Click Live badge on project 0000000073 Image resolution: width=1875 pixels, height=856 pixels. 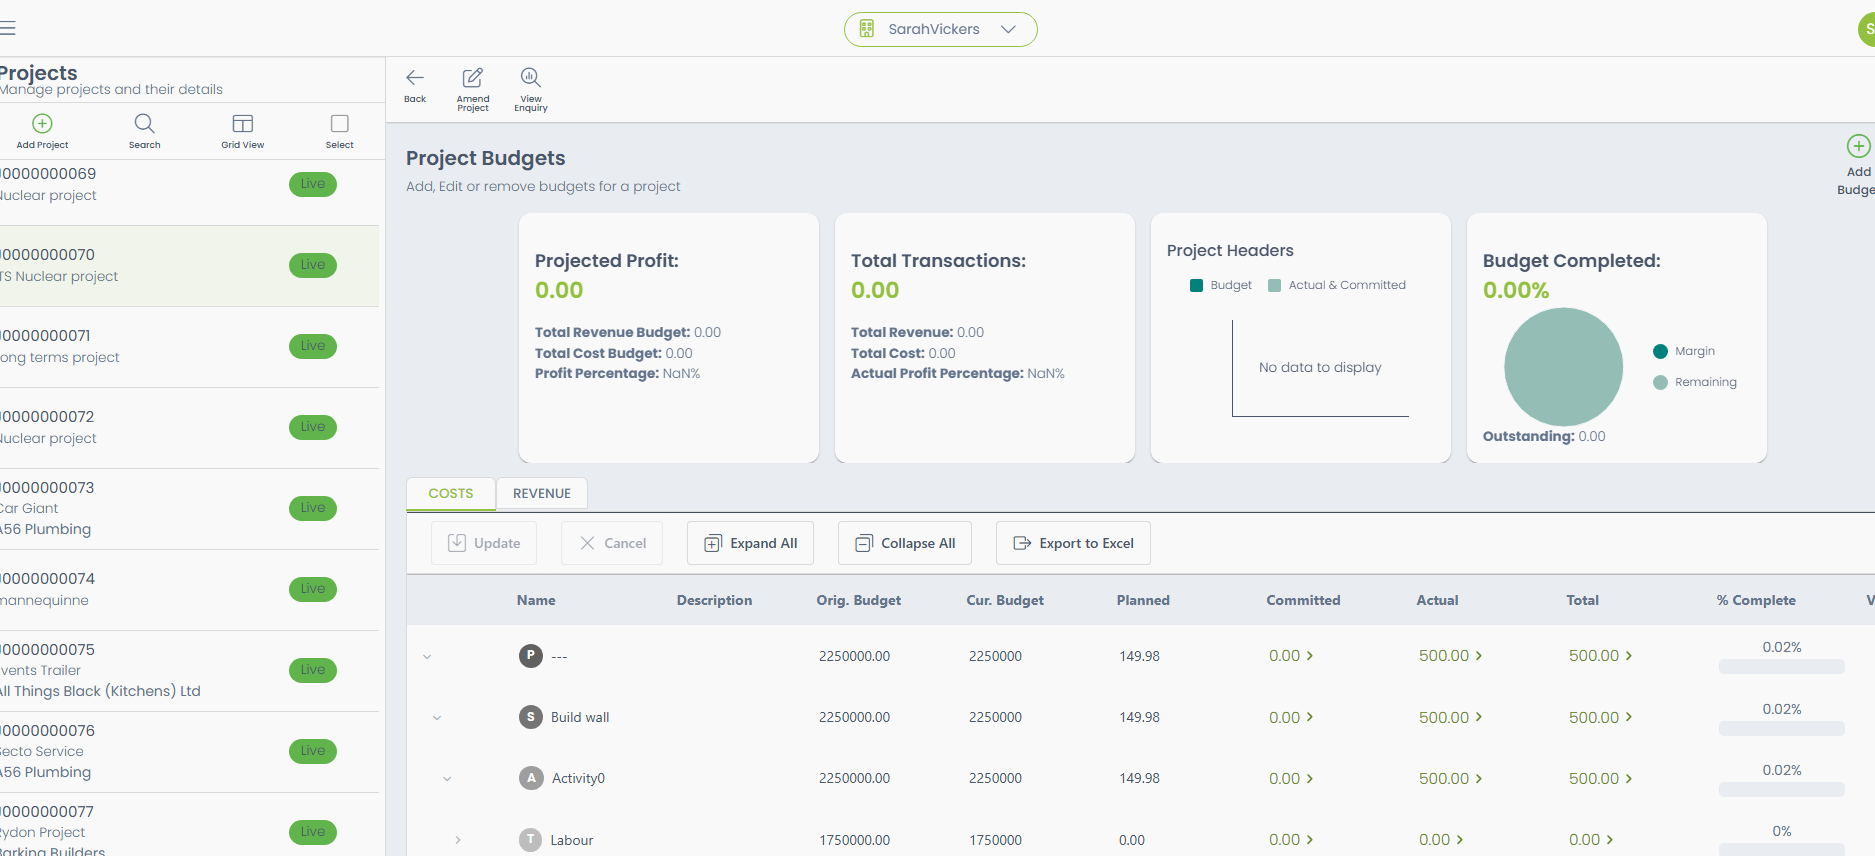pos(313,508)
